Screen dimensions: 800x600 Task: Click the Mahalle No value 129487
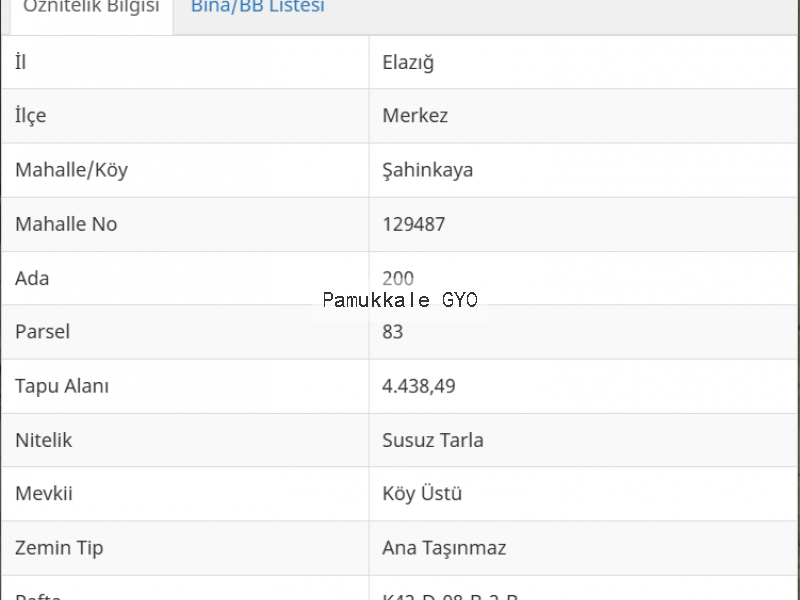click(x=414, y=224)
